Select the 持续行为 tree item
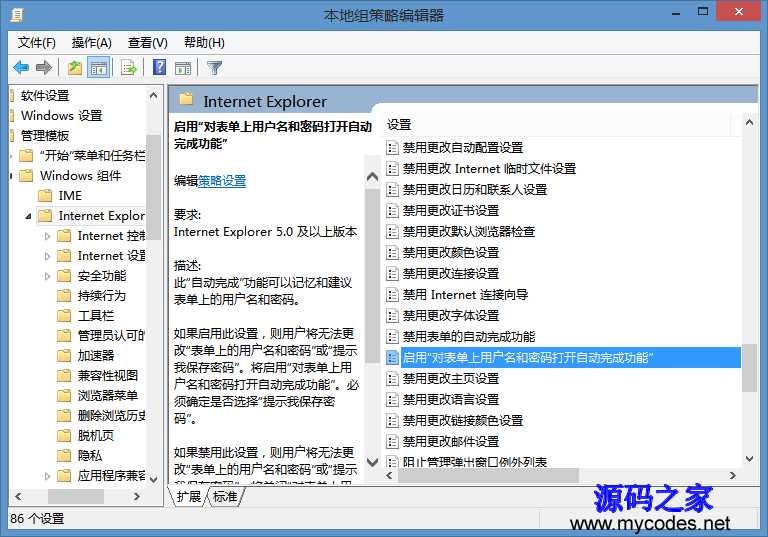 [101, 295]
